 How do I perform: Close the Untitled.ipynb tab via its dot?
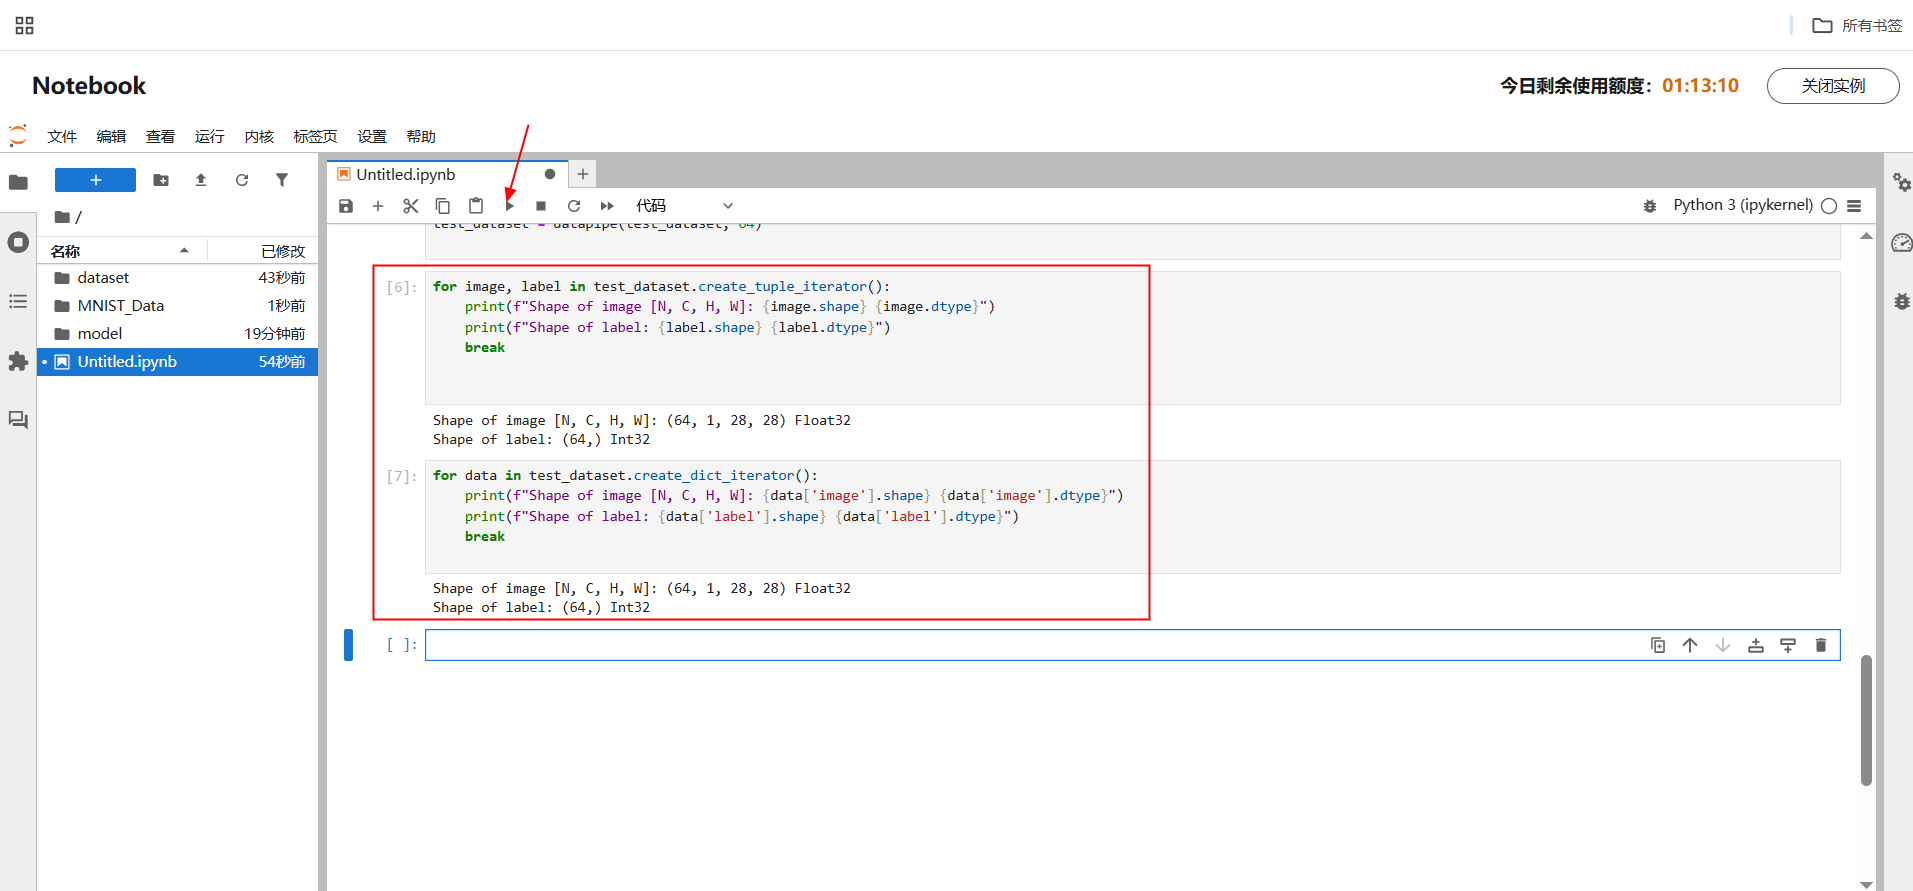tap(550, 174)
